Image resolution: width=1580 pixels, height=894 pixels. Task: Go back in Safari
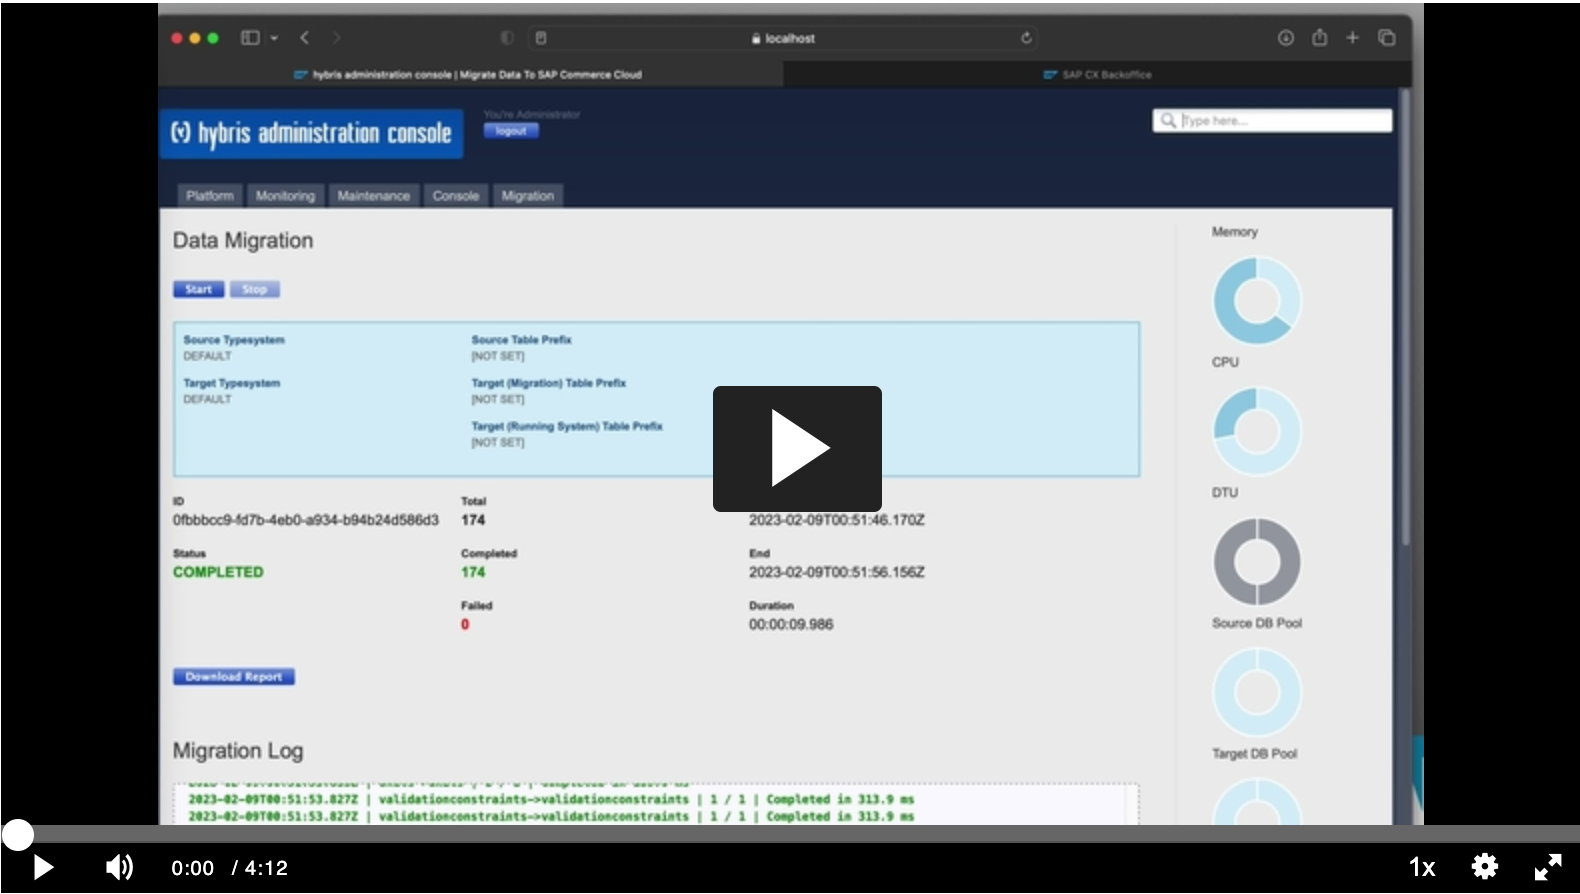pos(305,38)
